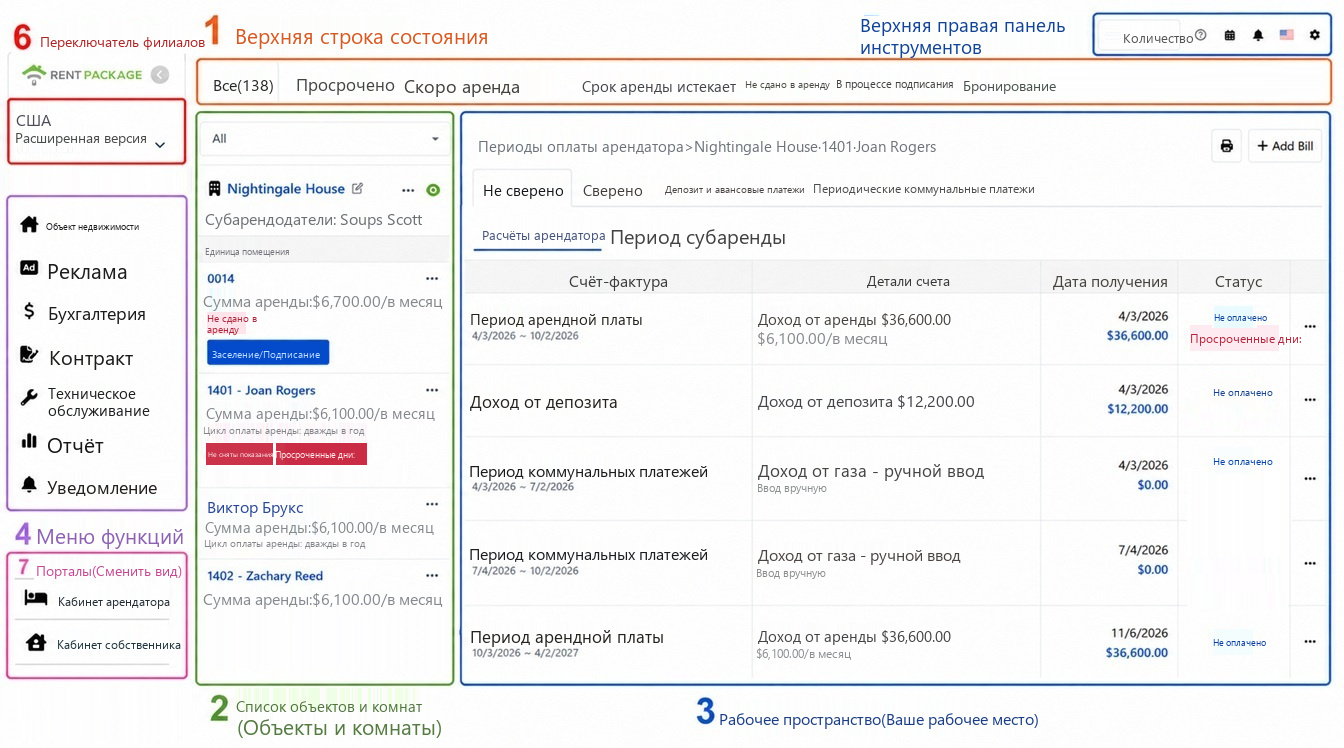Click the Заселение/Подписание button on unit 0014
This screenshot has height=748, width=1344.
[268, 353]
